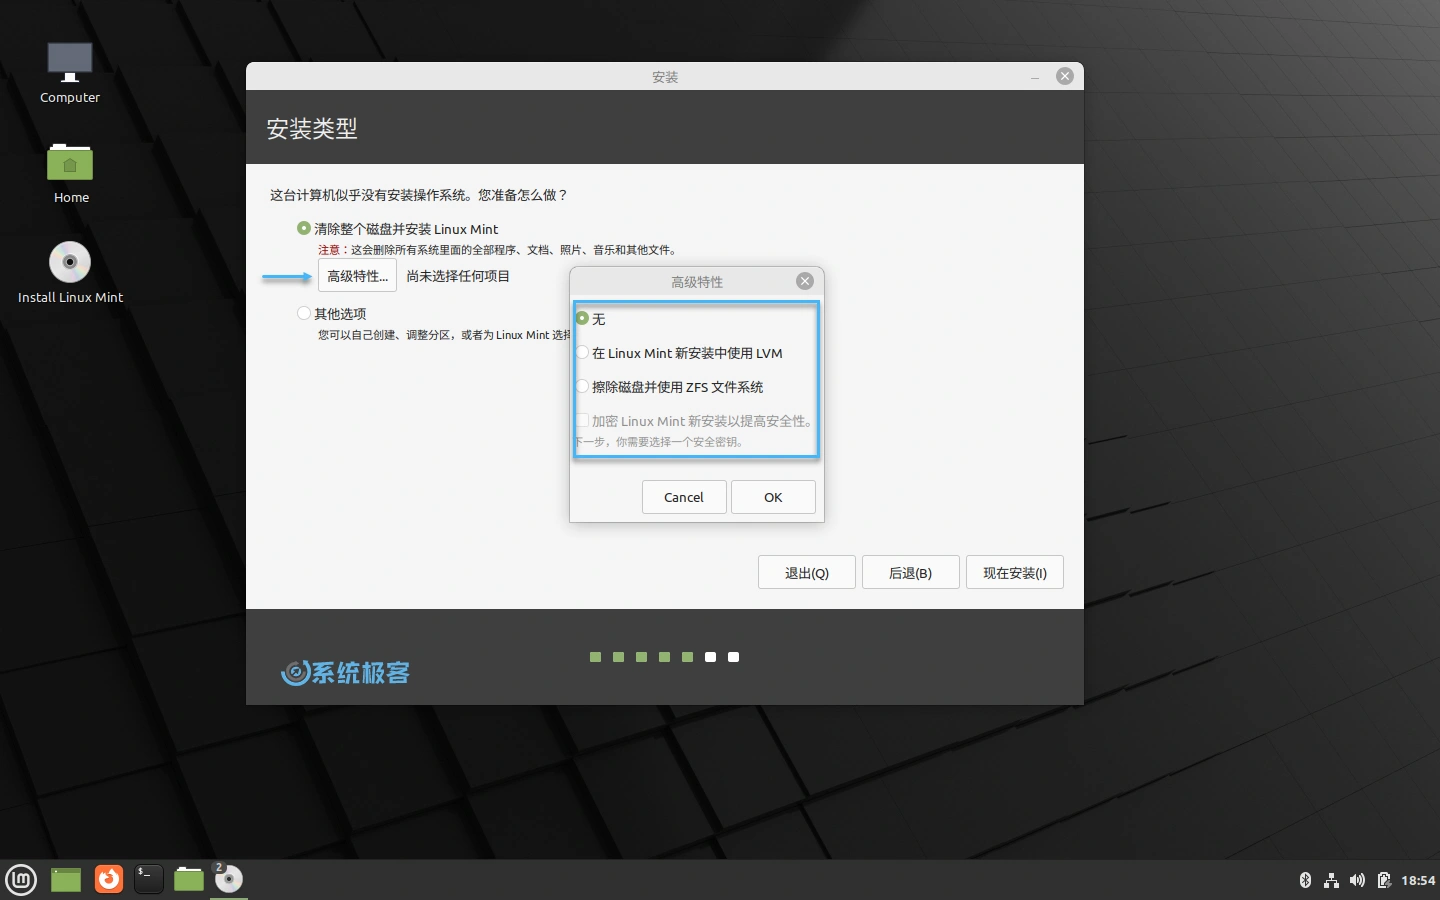
Task: Open the clock showing 18:54
Action: point(1418,880)
